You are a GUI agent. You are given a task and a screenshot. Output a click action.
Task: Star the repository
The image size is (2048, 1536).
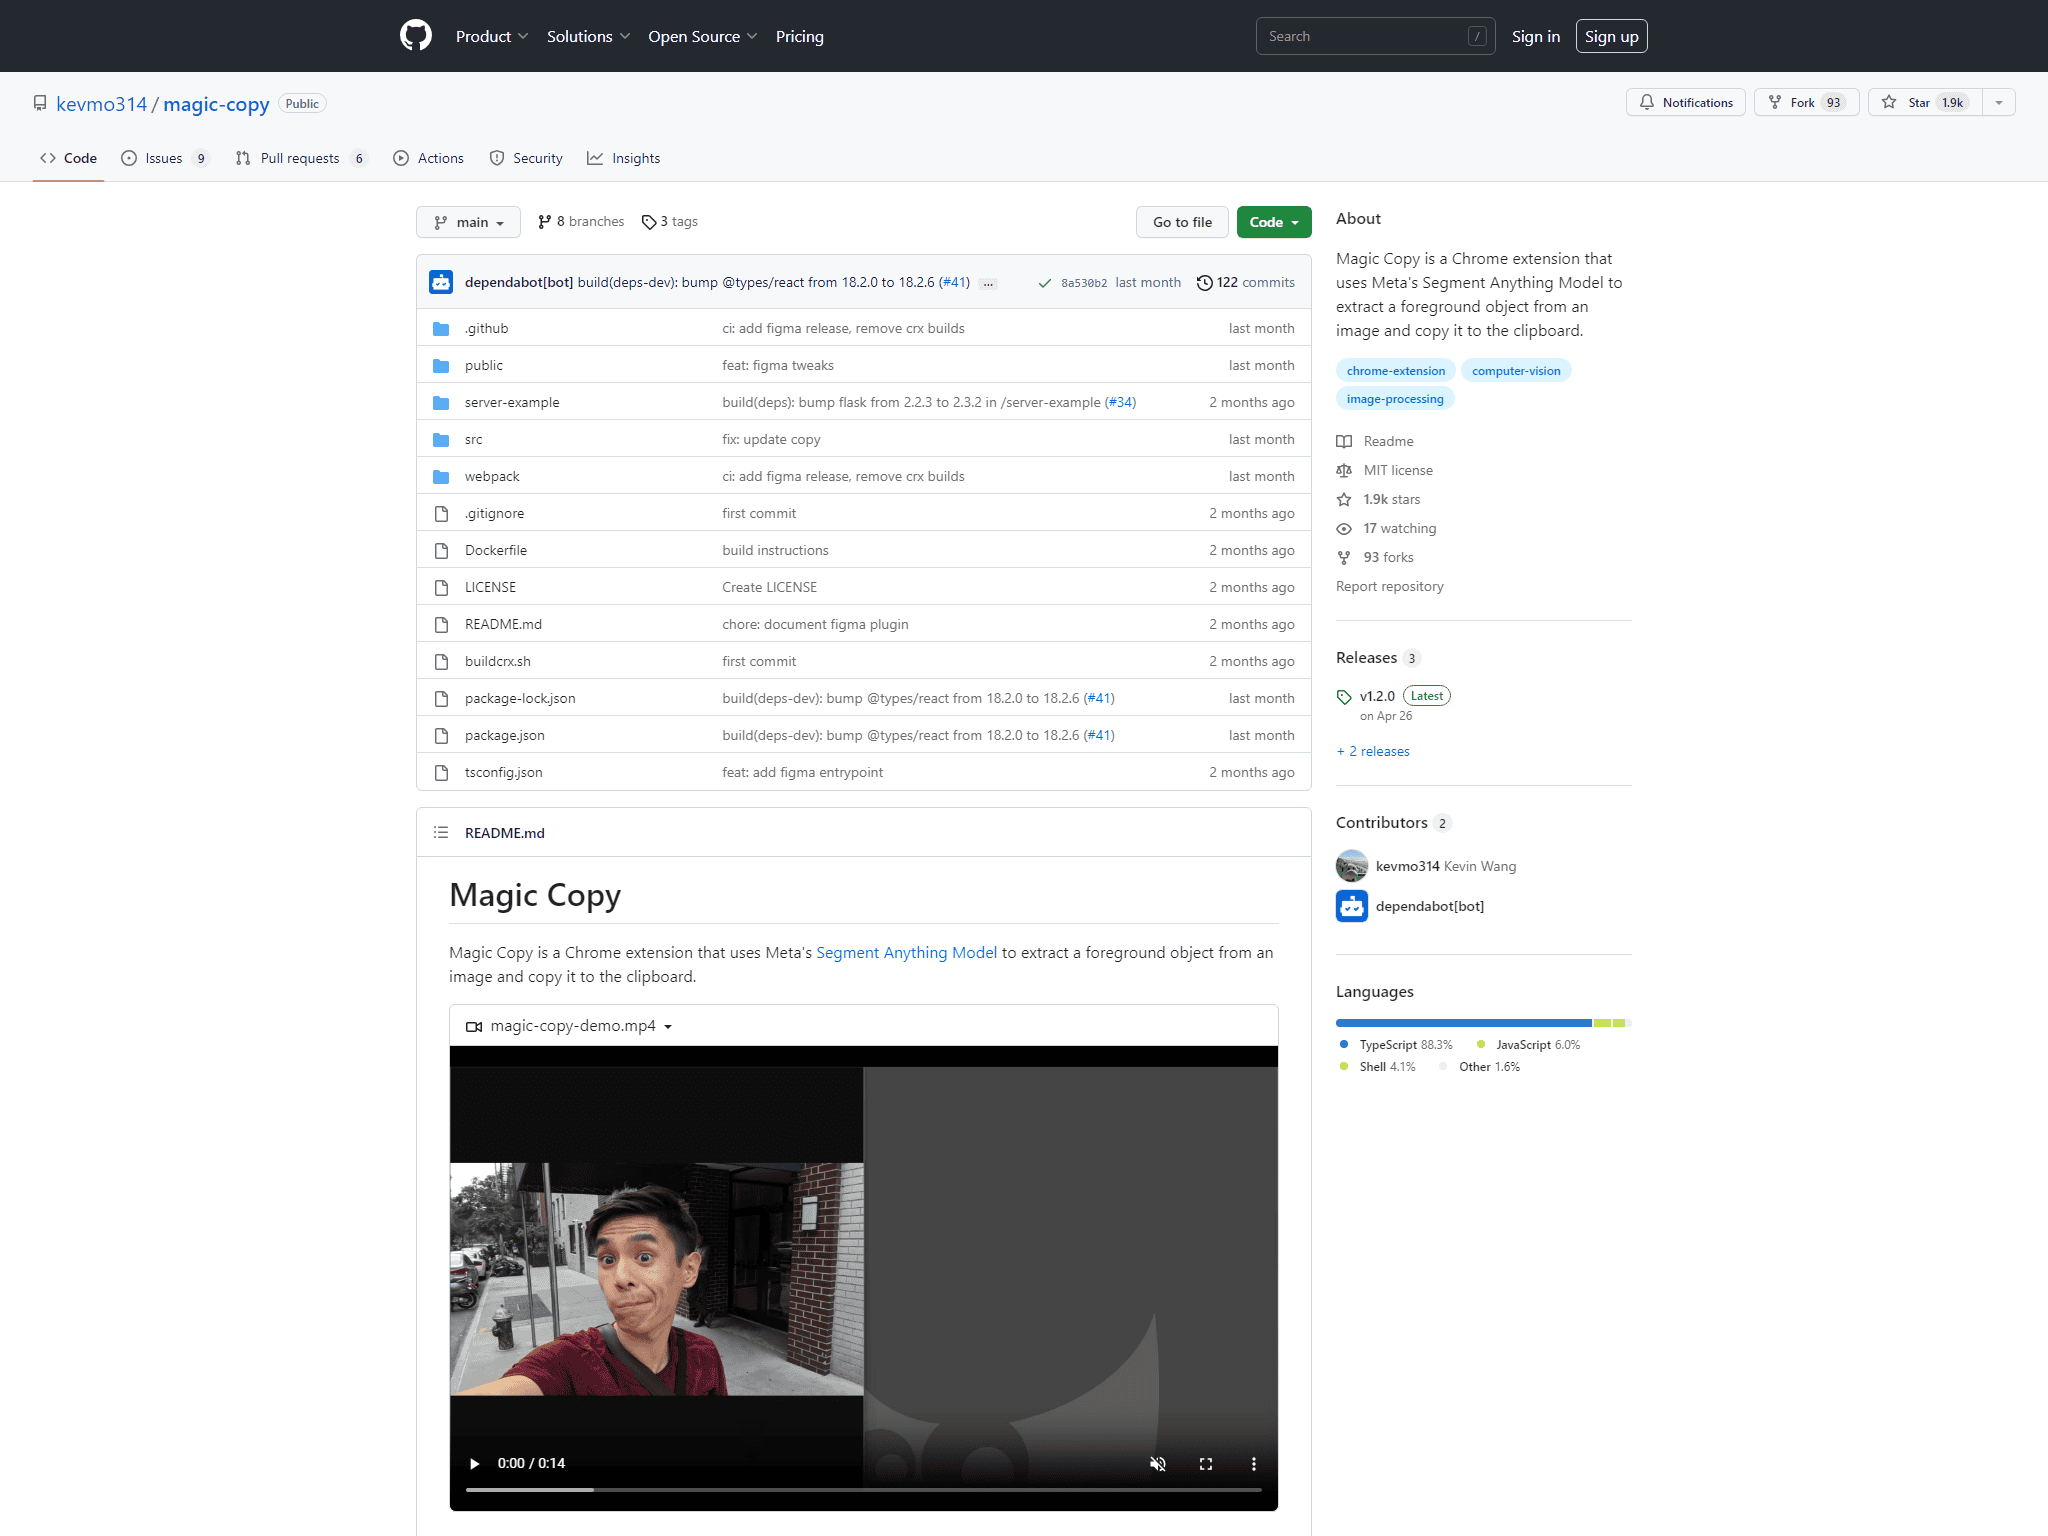(x=1925, y=102)
